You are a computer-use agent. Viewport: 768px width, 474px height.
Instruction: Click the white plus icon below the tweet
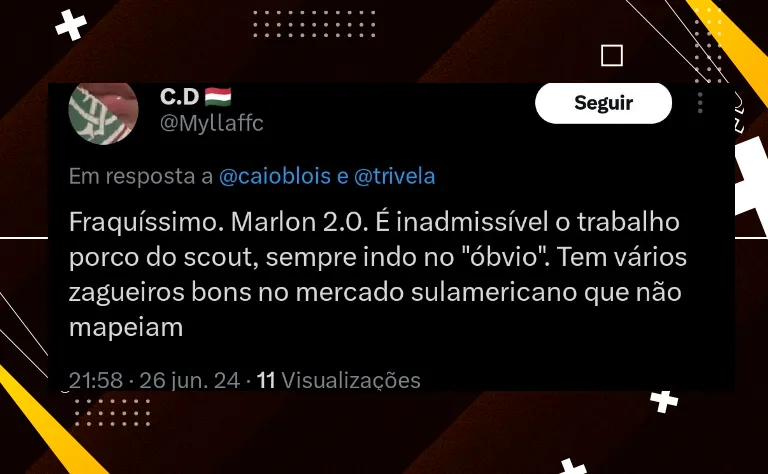[x=664, y=402]
